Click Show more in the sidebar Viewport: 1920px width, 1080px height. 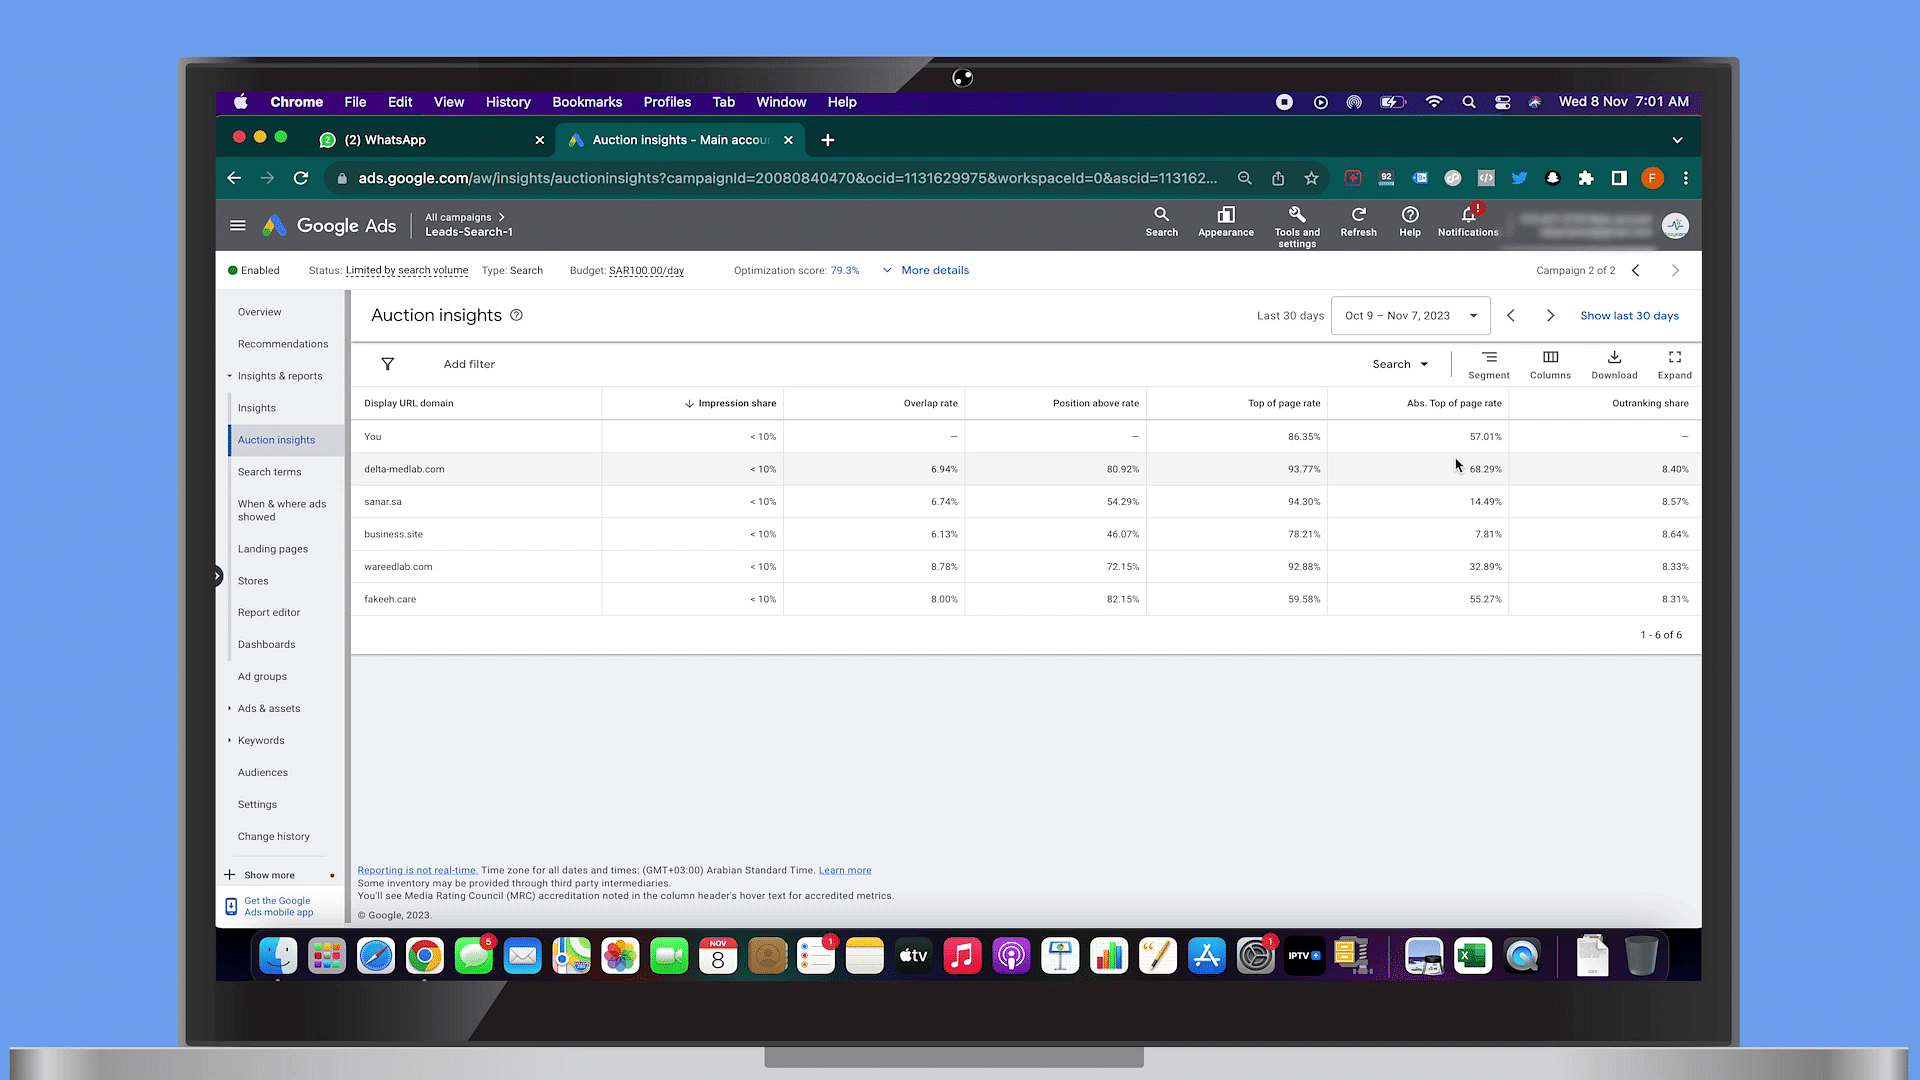(x=269, y=875)
